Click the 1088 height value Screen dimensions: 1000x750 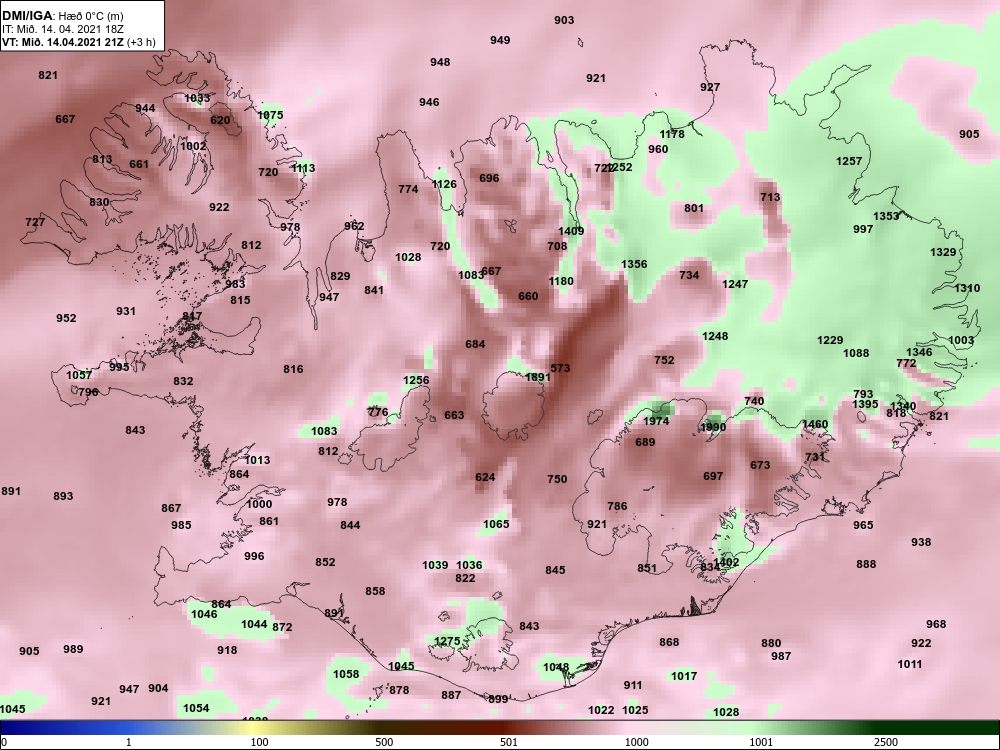(856, 353)
